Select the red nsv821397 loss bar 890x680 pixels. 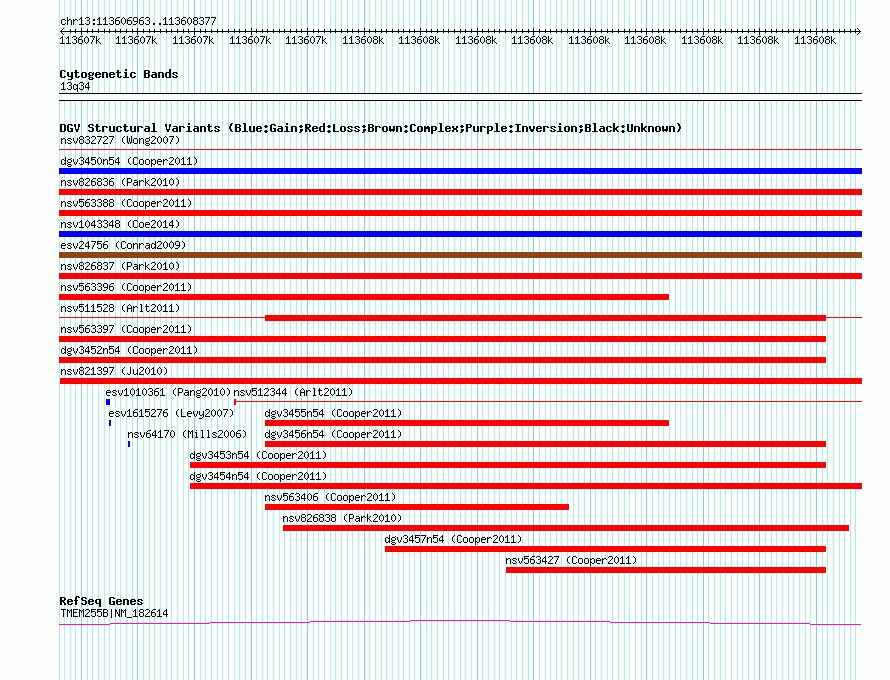pos(460,381)
